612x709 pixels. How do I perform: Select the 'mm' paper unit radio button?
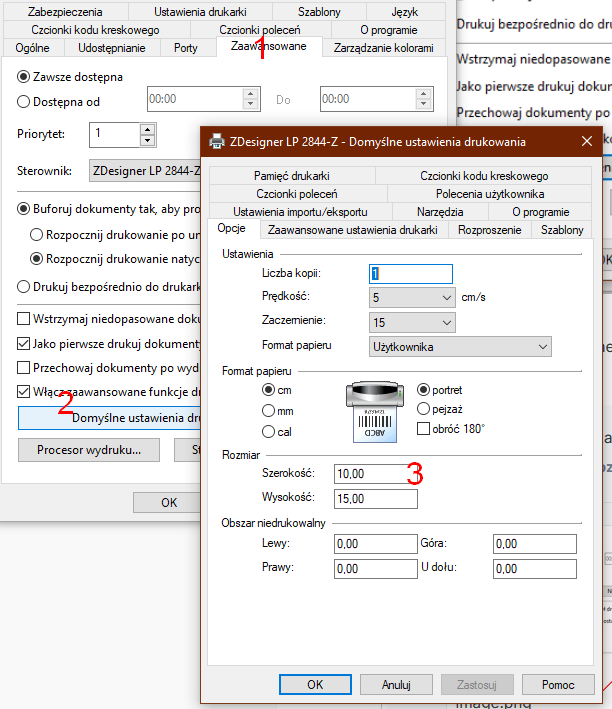point(268,411)
